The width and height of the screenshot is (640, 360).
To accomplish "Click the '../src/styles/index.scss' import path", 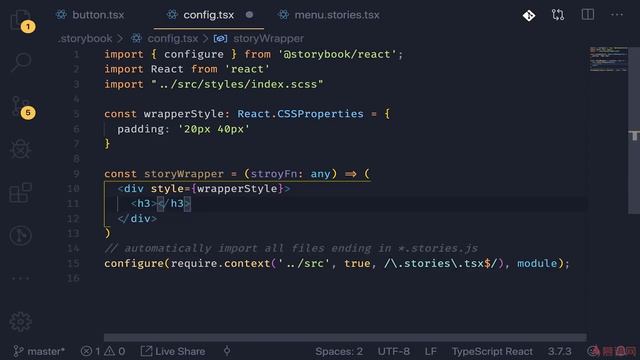I will click(237, 84).
